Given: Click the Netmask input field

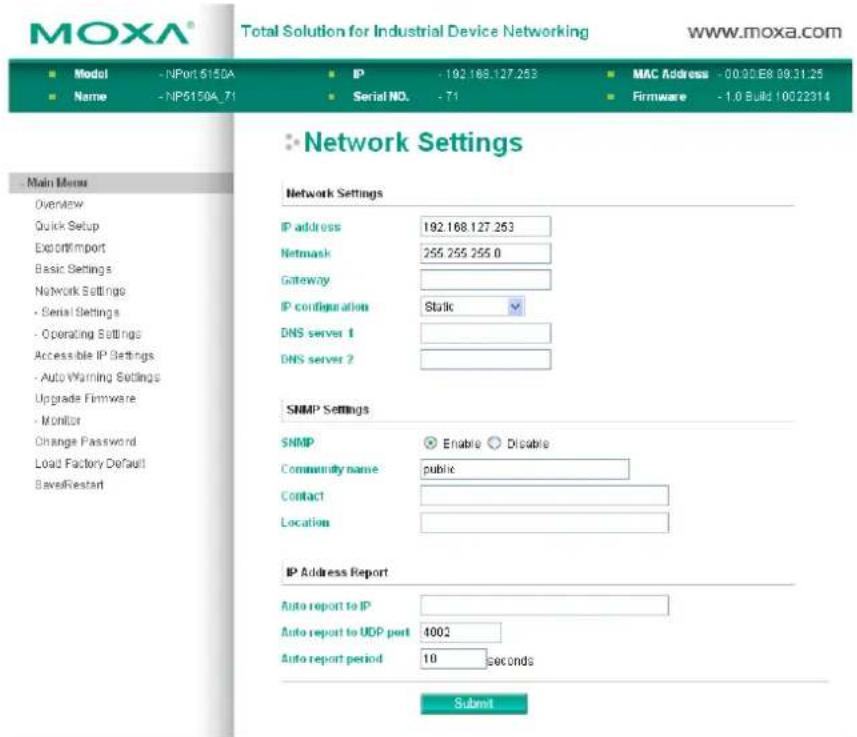Looking at the screenshot, I should tap(485, 253).
